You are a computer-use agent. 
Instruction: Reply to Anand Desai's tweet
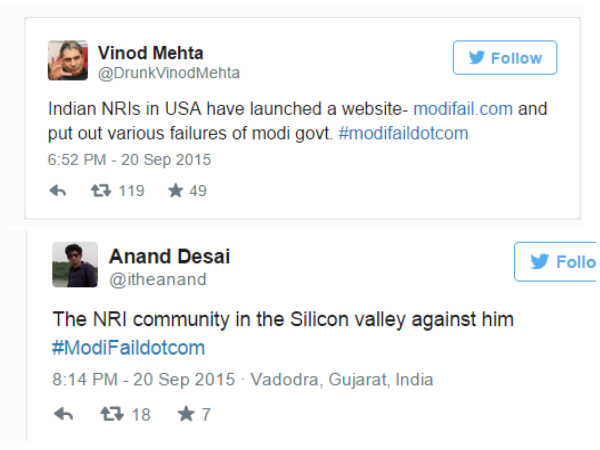point(64,414)
